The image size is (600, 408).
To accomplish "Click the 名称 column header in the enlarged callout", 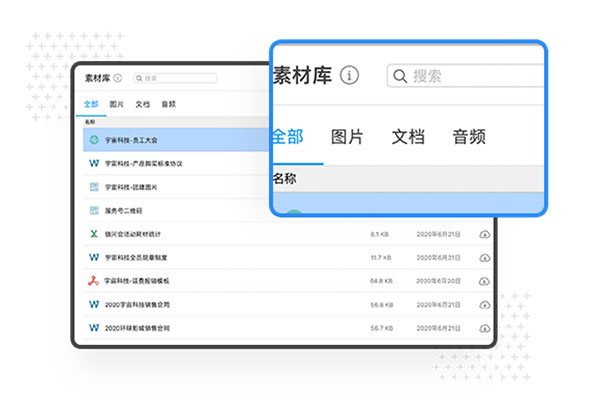I will (285, 179).
